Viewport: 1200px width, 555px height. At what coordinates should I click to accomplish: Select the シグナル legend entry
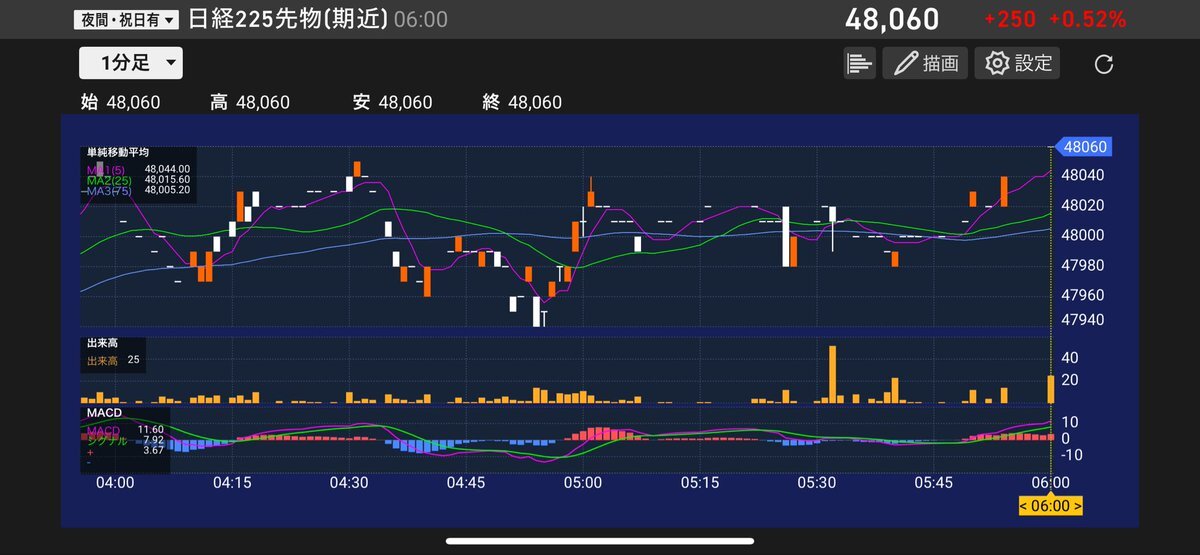tap(107, 440)
